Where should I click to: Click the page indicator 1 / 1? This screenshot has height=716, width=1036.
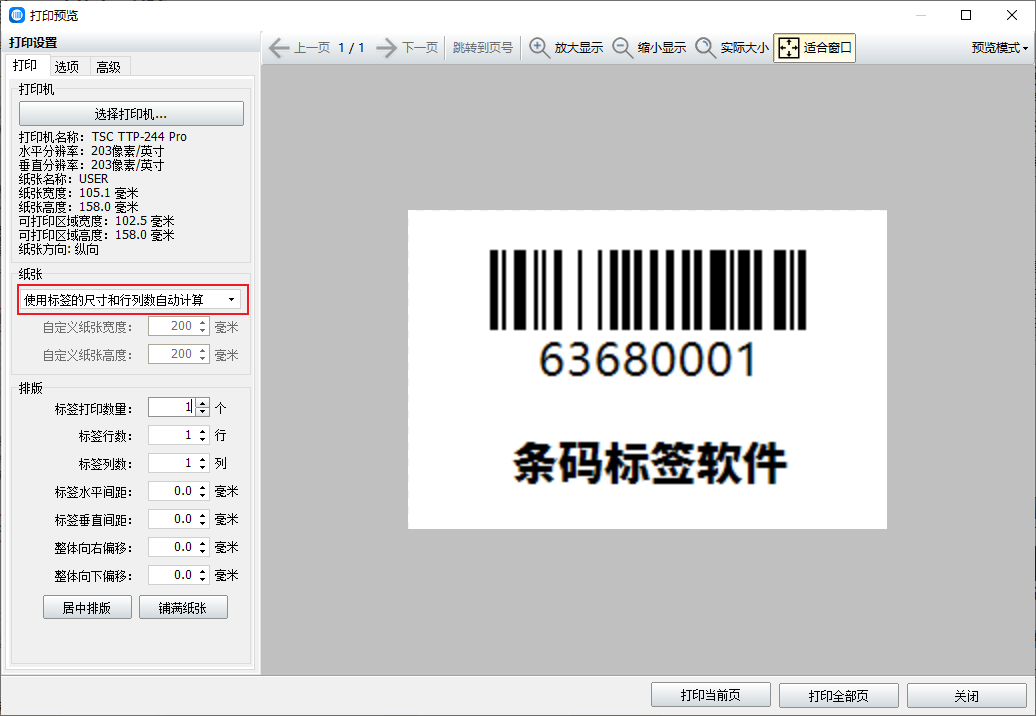pos(352,48)
